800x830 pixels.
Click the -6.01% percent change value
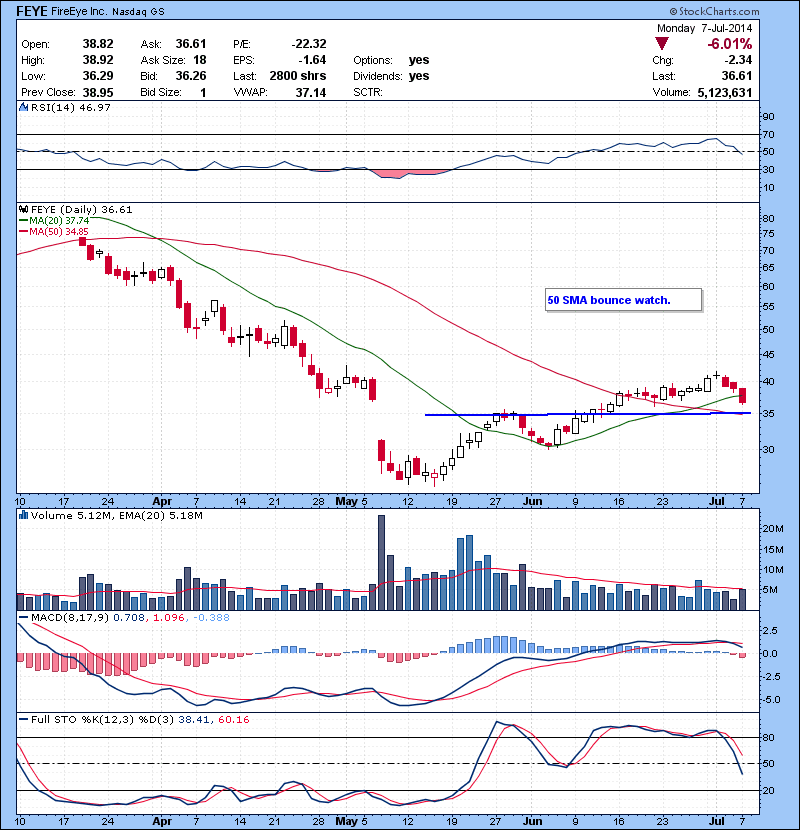coord(731,44)
